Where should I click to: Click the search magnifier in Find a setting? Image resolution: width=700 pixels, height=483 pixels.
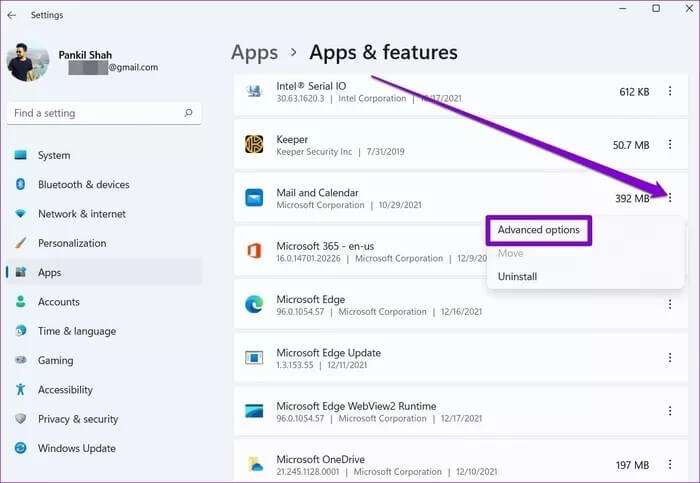188,112
